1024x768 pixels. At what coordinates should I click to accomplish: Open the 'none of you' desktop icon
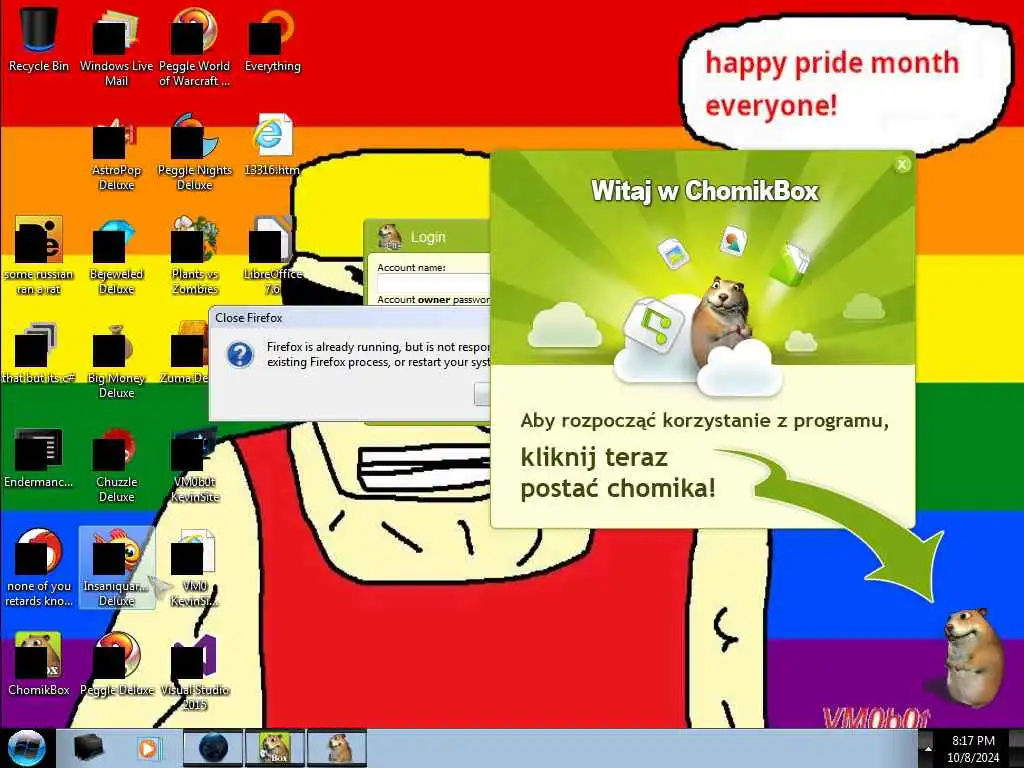pos(39,568)
